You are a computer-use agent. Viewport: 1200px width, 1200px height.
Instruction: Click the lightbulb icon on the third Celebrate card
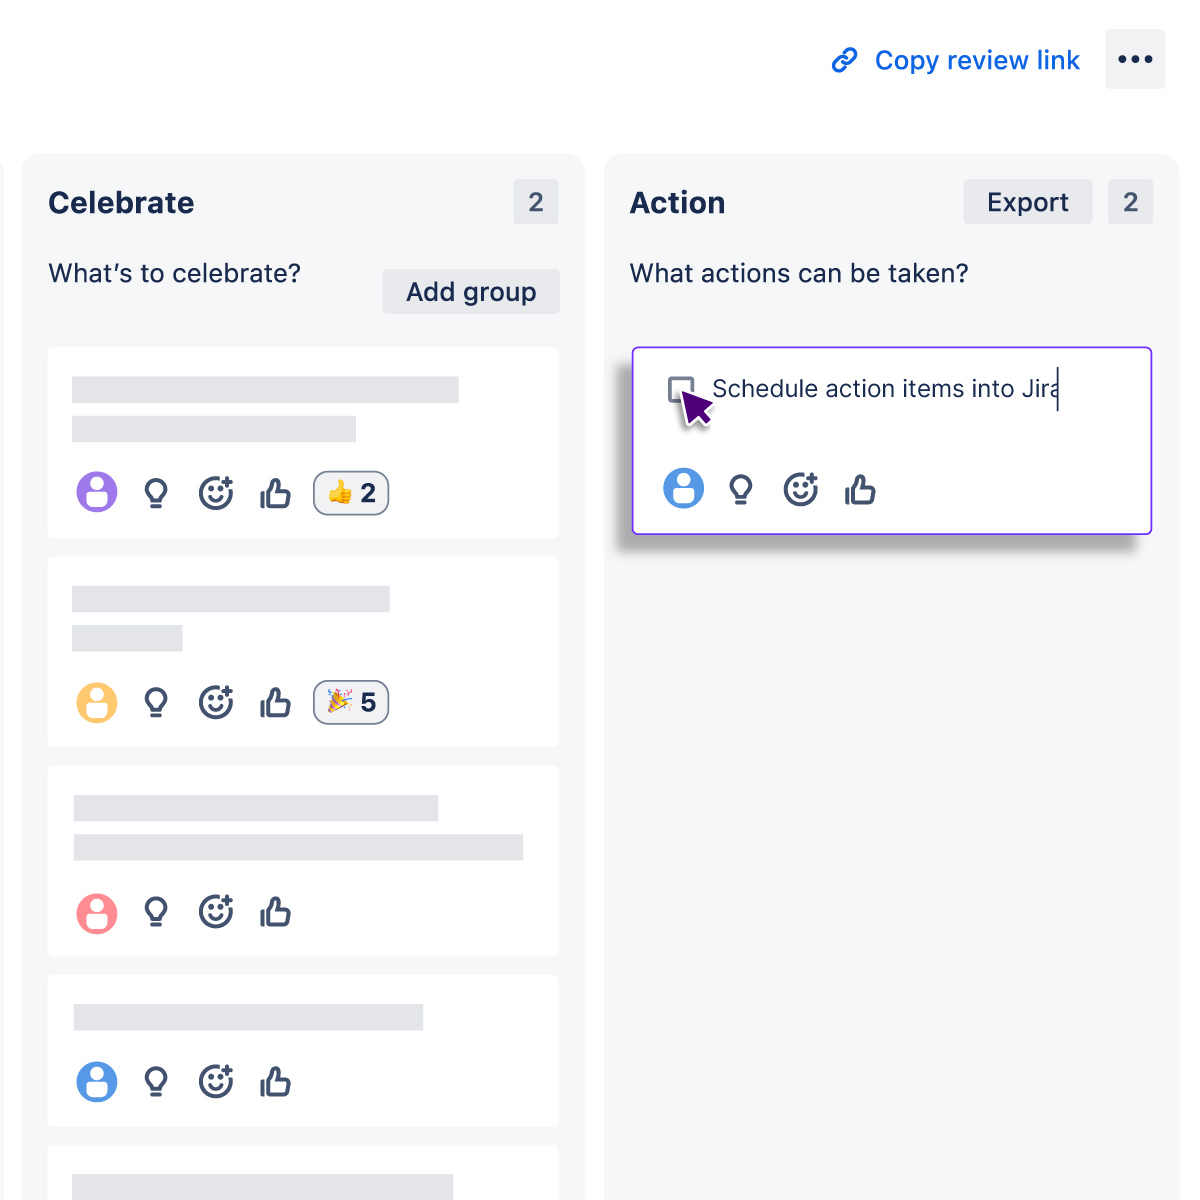[156, 912]
